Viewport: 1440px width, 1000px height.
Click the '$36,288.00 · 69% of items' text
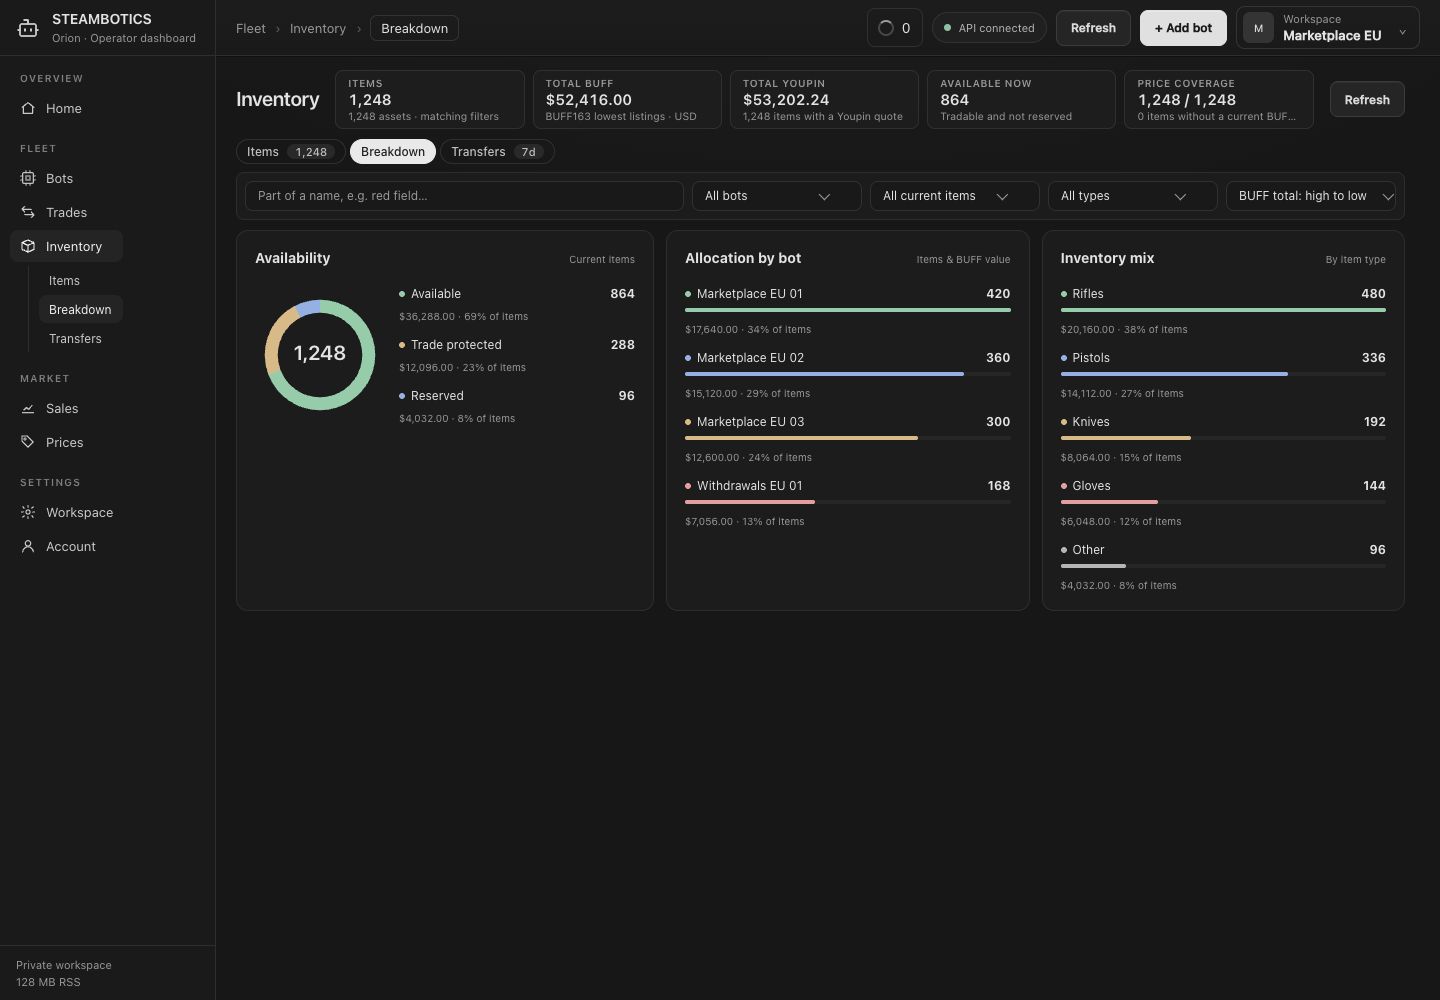pyautogui.click(x=463, y=317)
